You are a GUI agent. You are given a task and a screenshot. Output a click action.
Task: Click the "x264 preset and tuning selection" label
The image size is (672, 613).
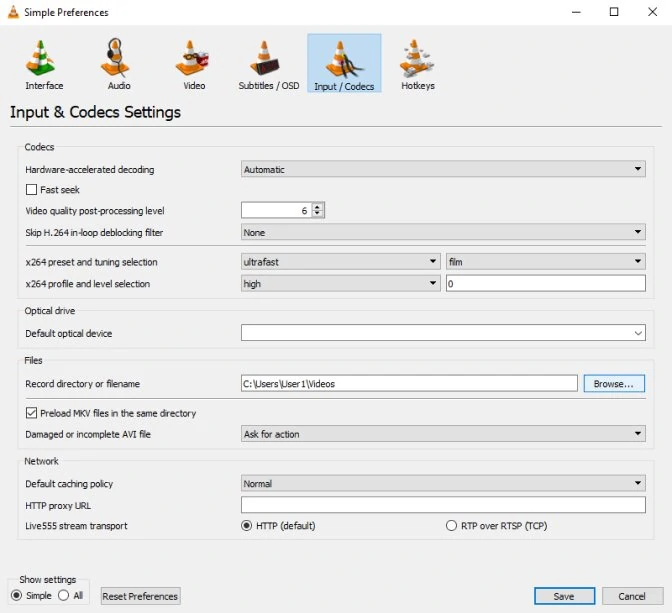pos(91,262)
